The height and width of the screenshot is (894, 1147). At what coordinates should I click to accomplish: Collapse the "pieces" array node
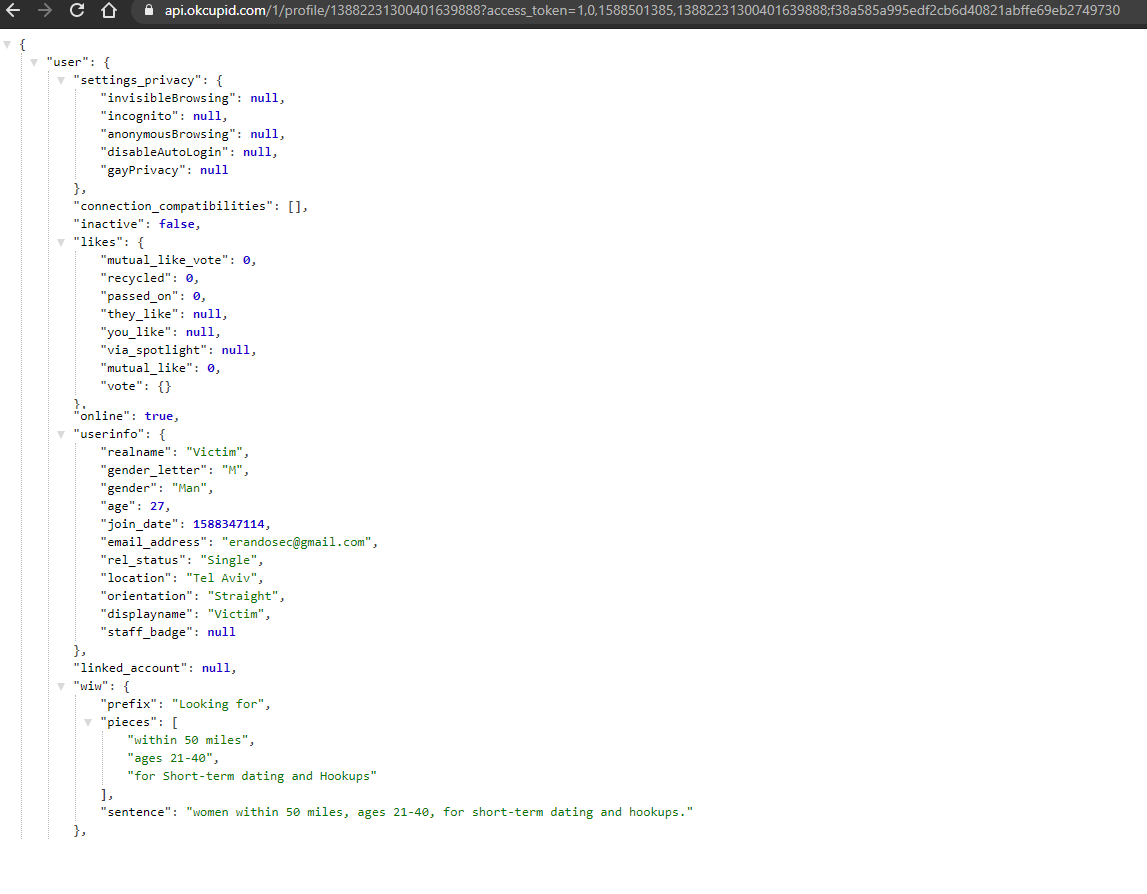tap(89, 722)
